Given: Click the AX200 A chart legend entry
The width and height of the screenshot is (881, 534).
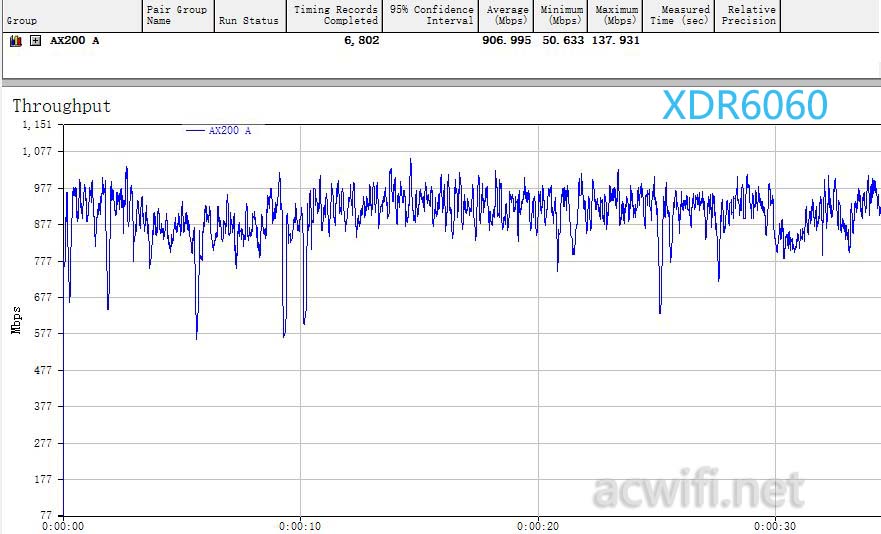Looking at the screenshot, I should point(219,130).
